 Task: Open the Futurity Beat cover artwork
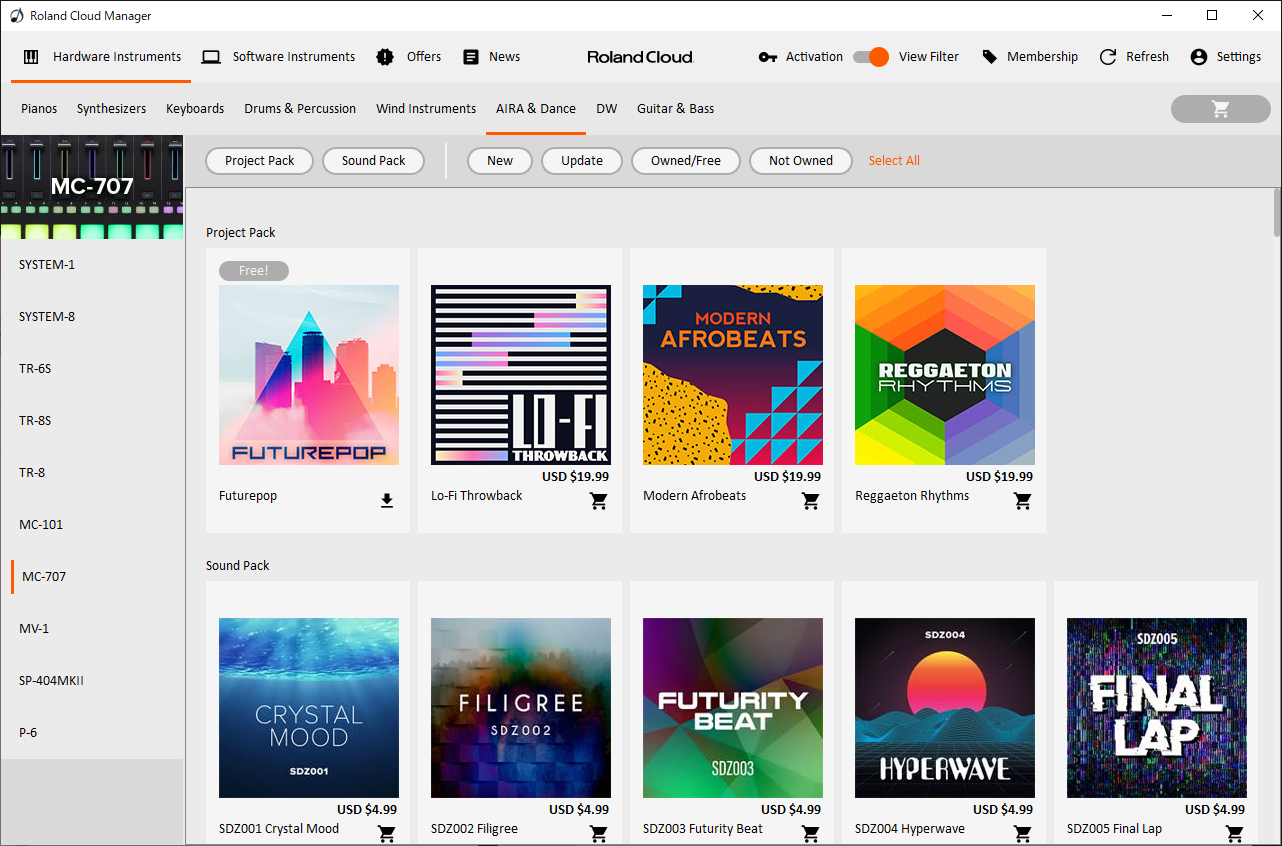[733, 708]
